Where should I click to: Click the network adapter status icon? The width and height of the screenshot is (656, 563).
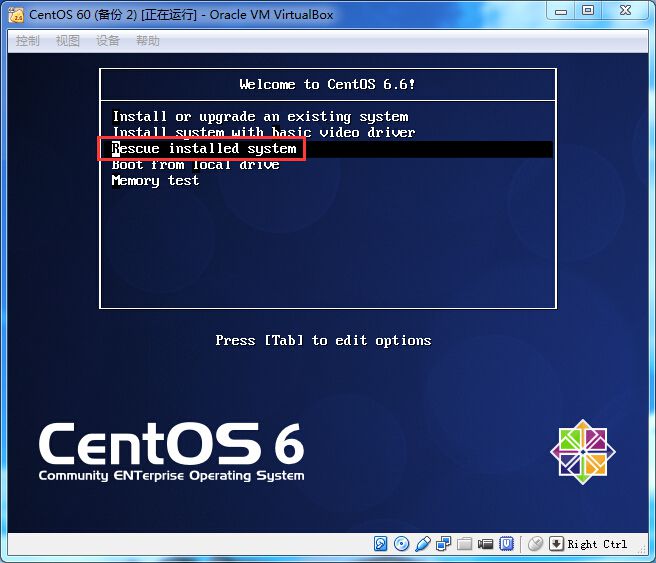click(x=444, y=544)
